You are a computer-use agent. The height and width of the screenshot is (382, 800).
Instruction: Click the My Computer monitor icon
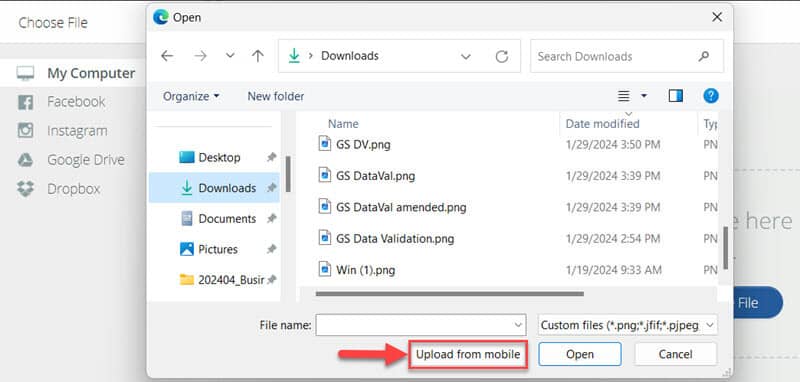25,73
